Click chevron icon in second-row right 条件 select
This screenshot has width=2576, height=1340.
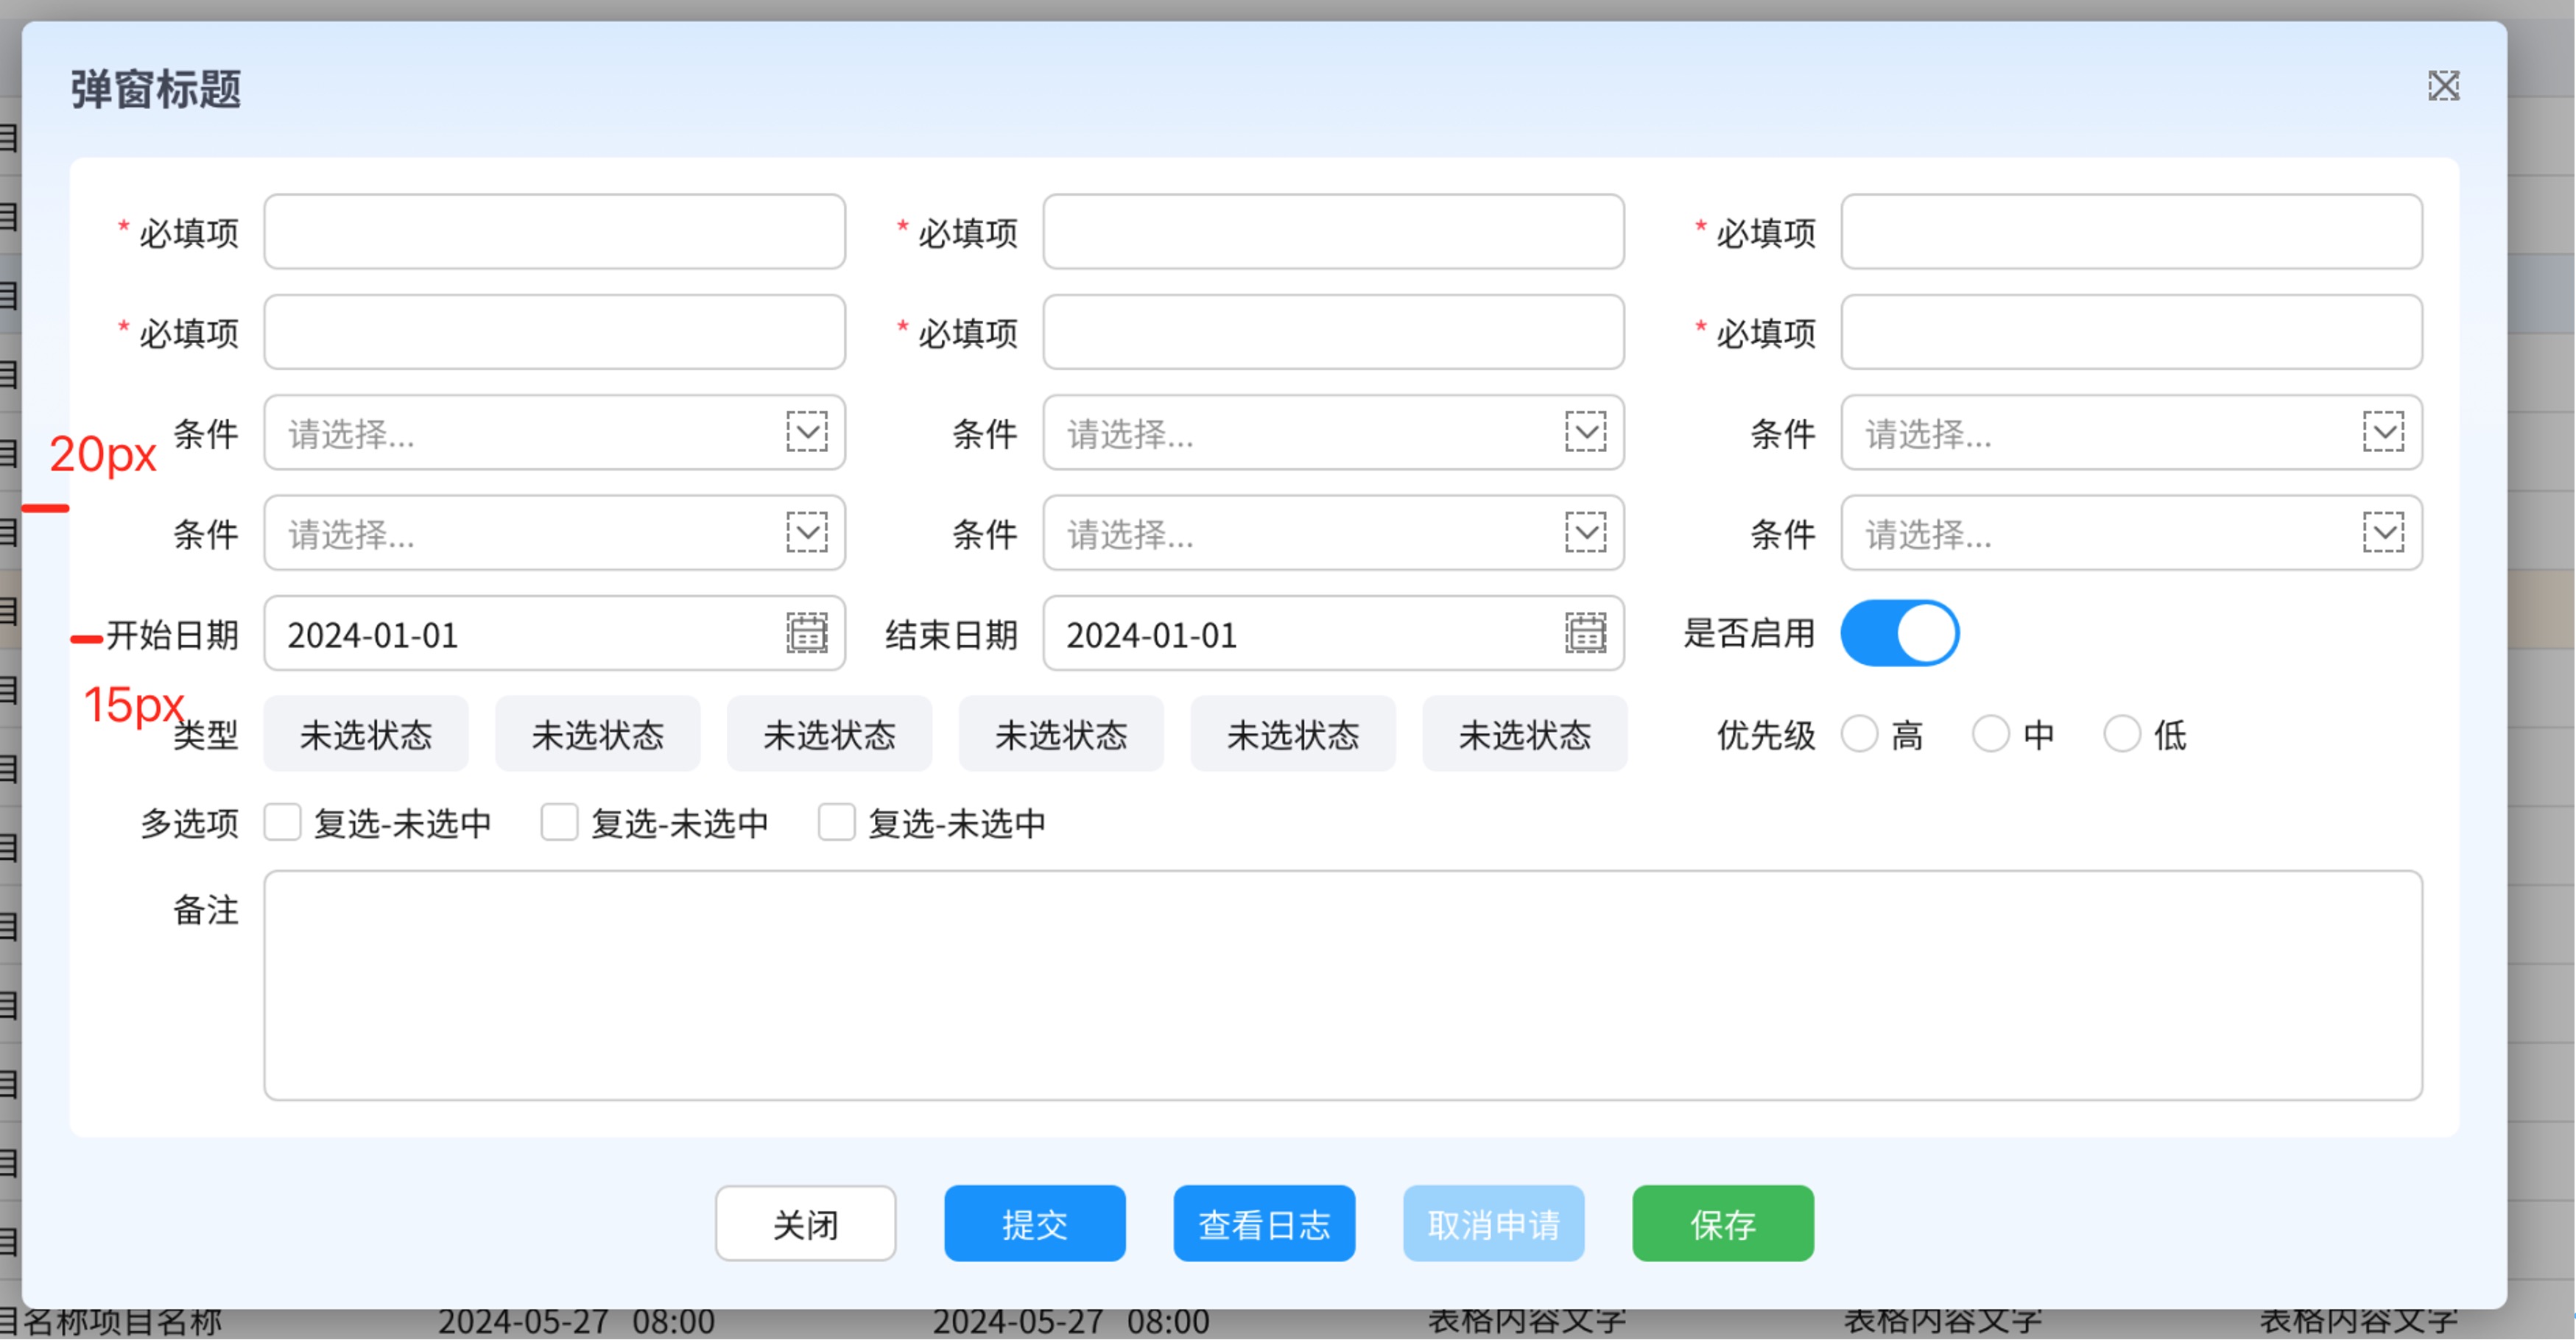(2383, 532)
